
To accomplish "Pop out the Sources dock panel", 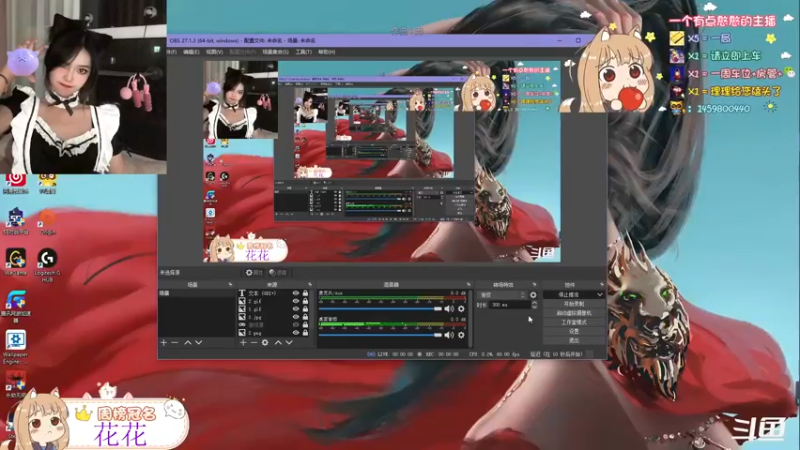I will 310,284.
